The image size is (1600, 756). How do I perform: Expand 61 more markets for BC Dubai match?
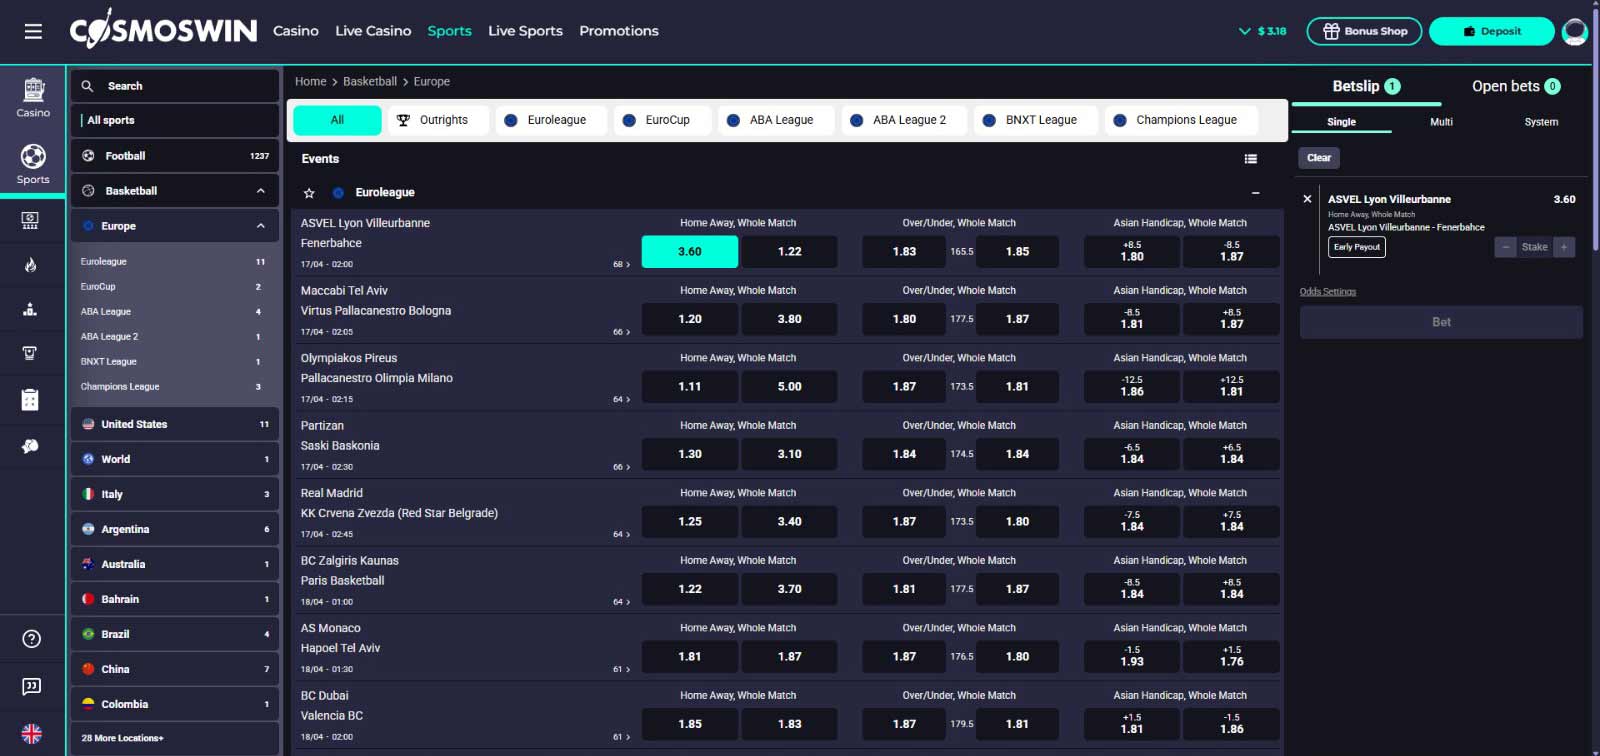[x=621, y=737]
